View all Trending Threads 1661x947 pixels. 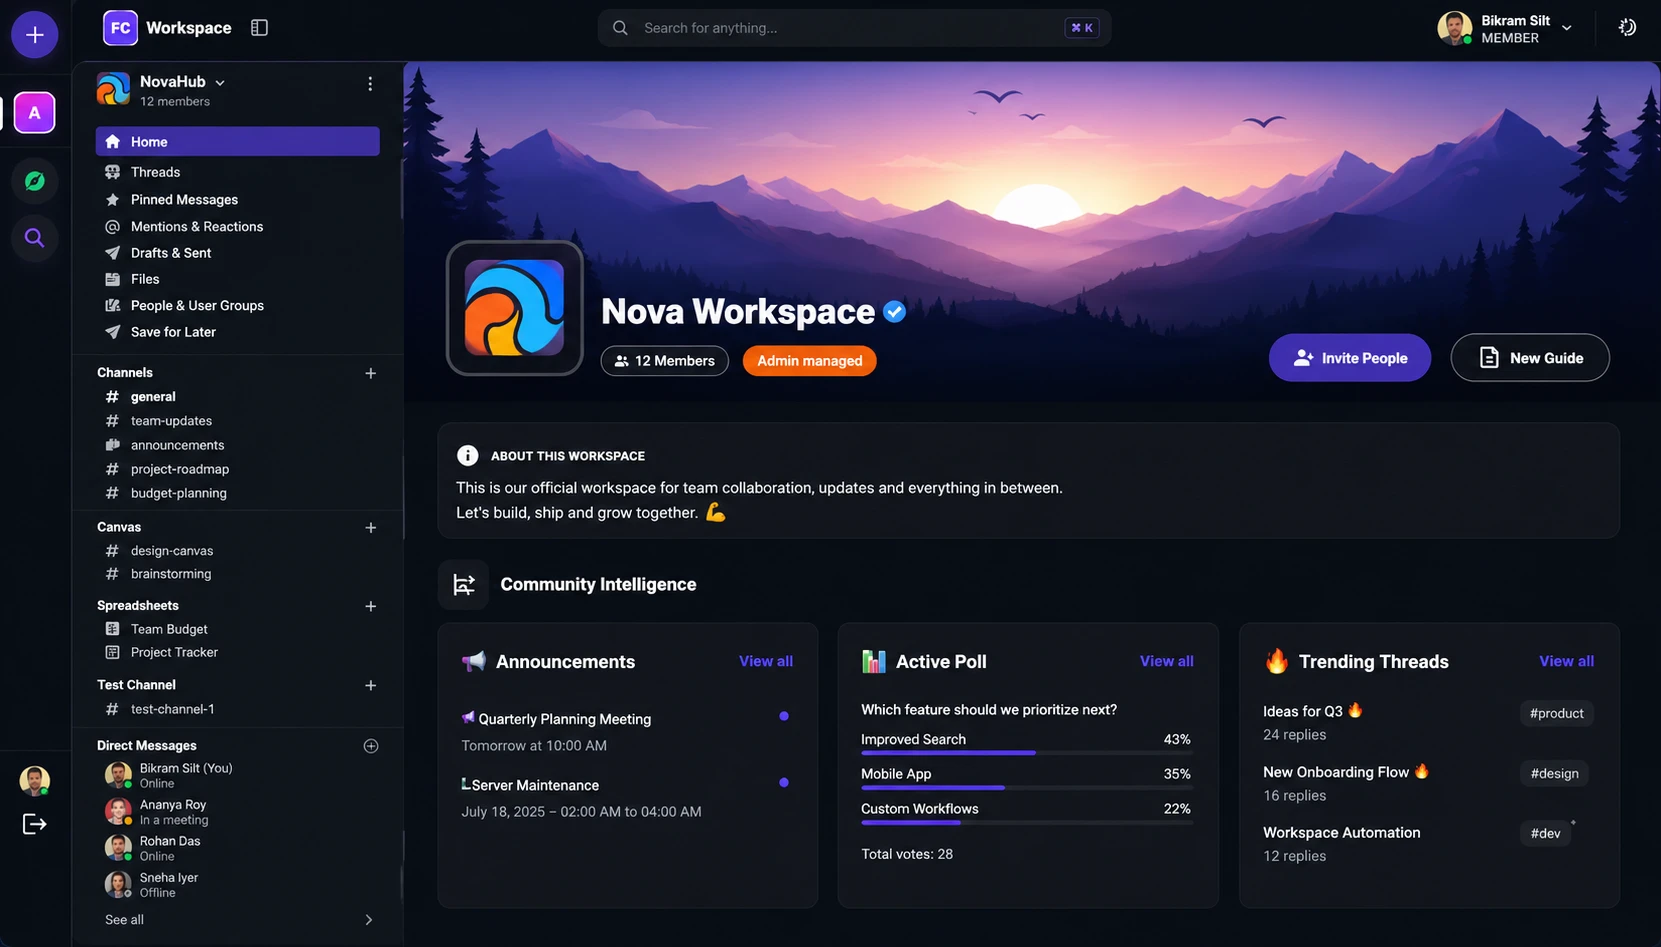[1567, 662]
